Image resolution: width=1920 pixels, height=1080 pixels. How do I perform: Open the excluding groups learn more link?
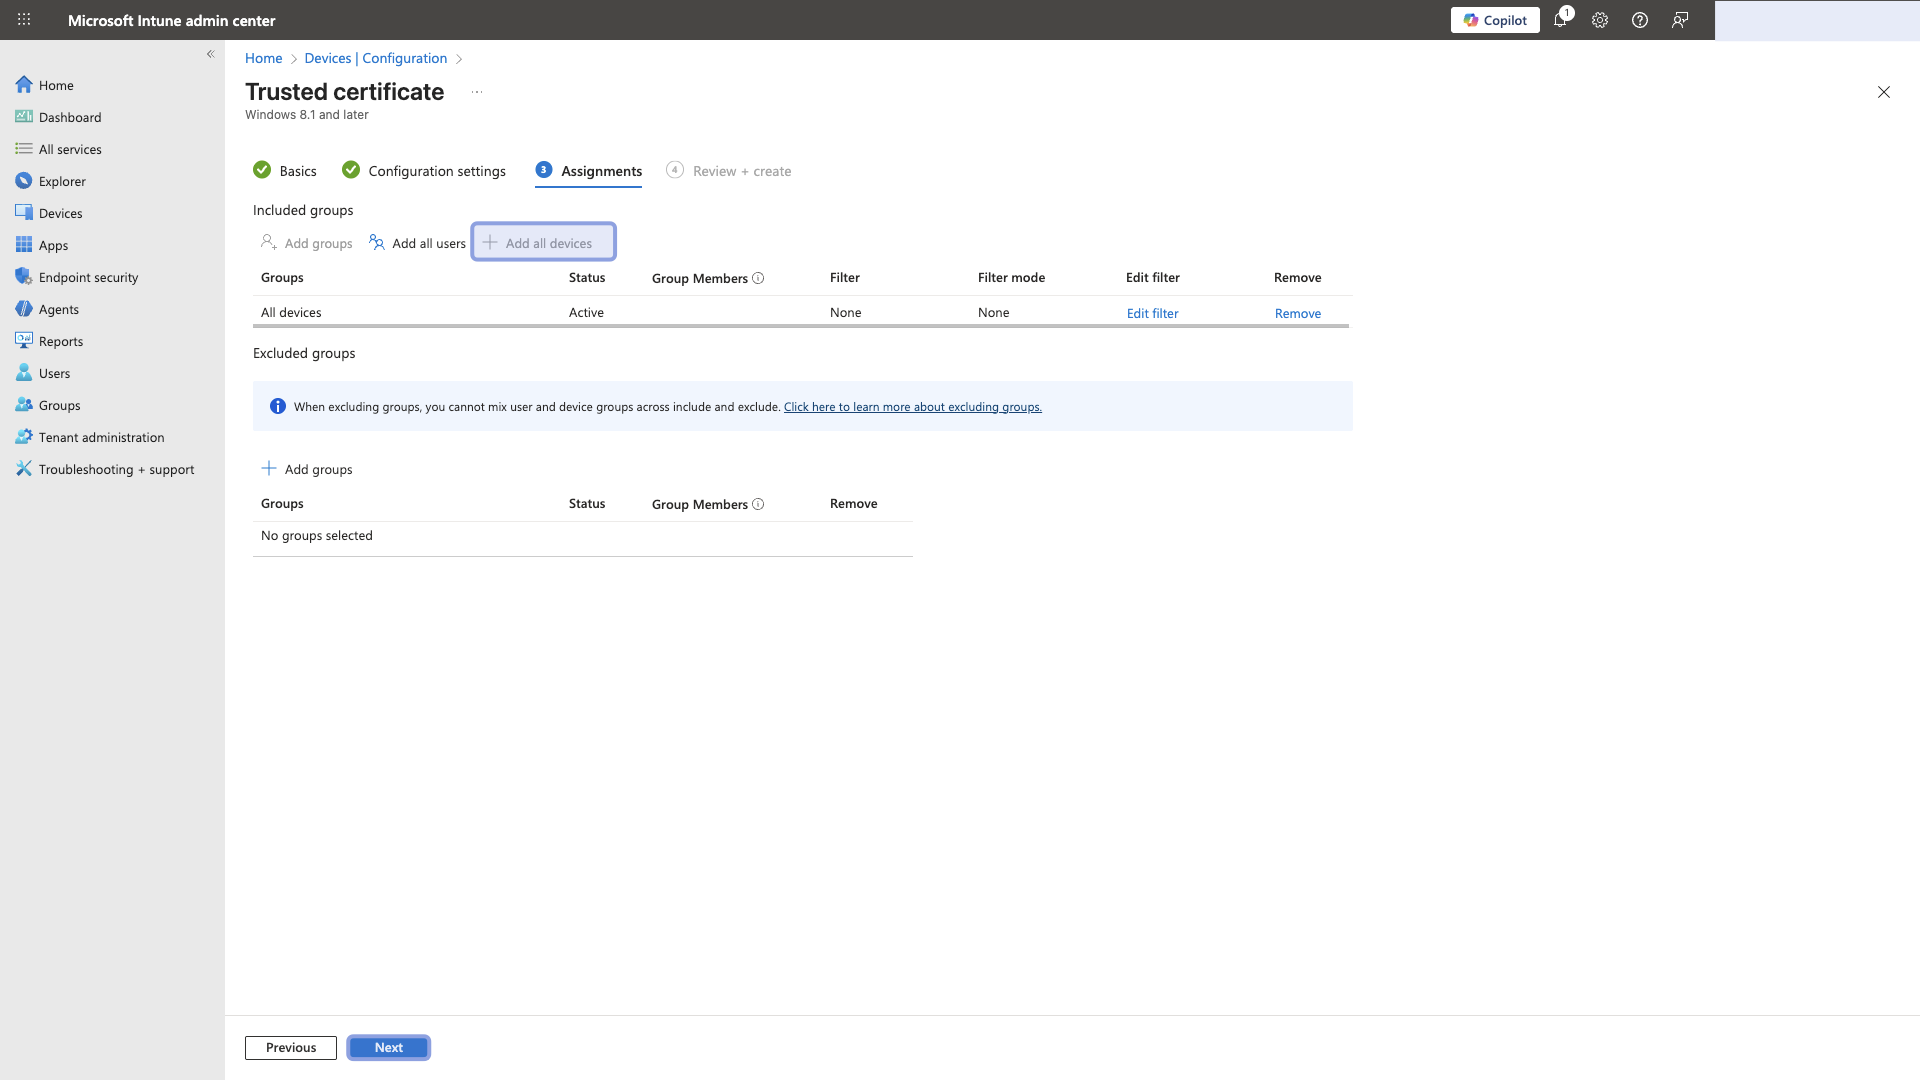coord(912,406)
